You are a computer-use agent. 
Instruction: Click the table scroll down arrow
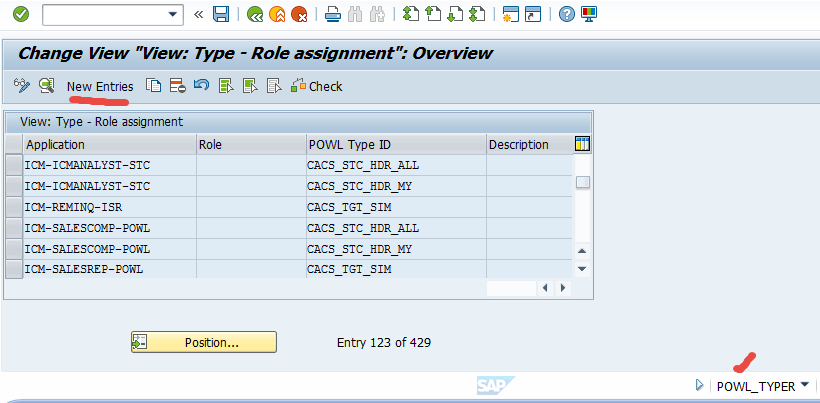583,269
